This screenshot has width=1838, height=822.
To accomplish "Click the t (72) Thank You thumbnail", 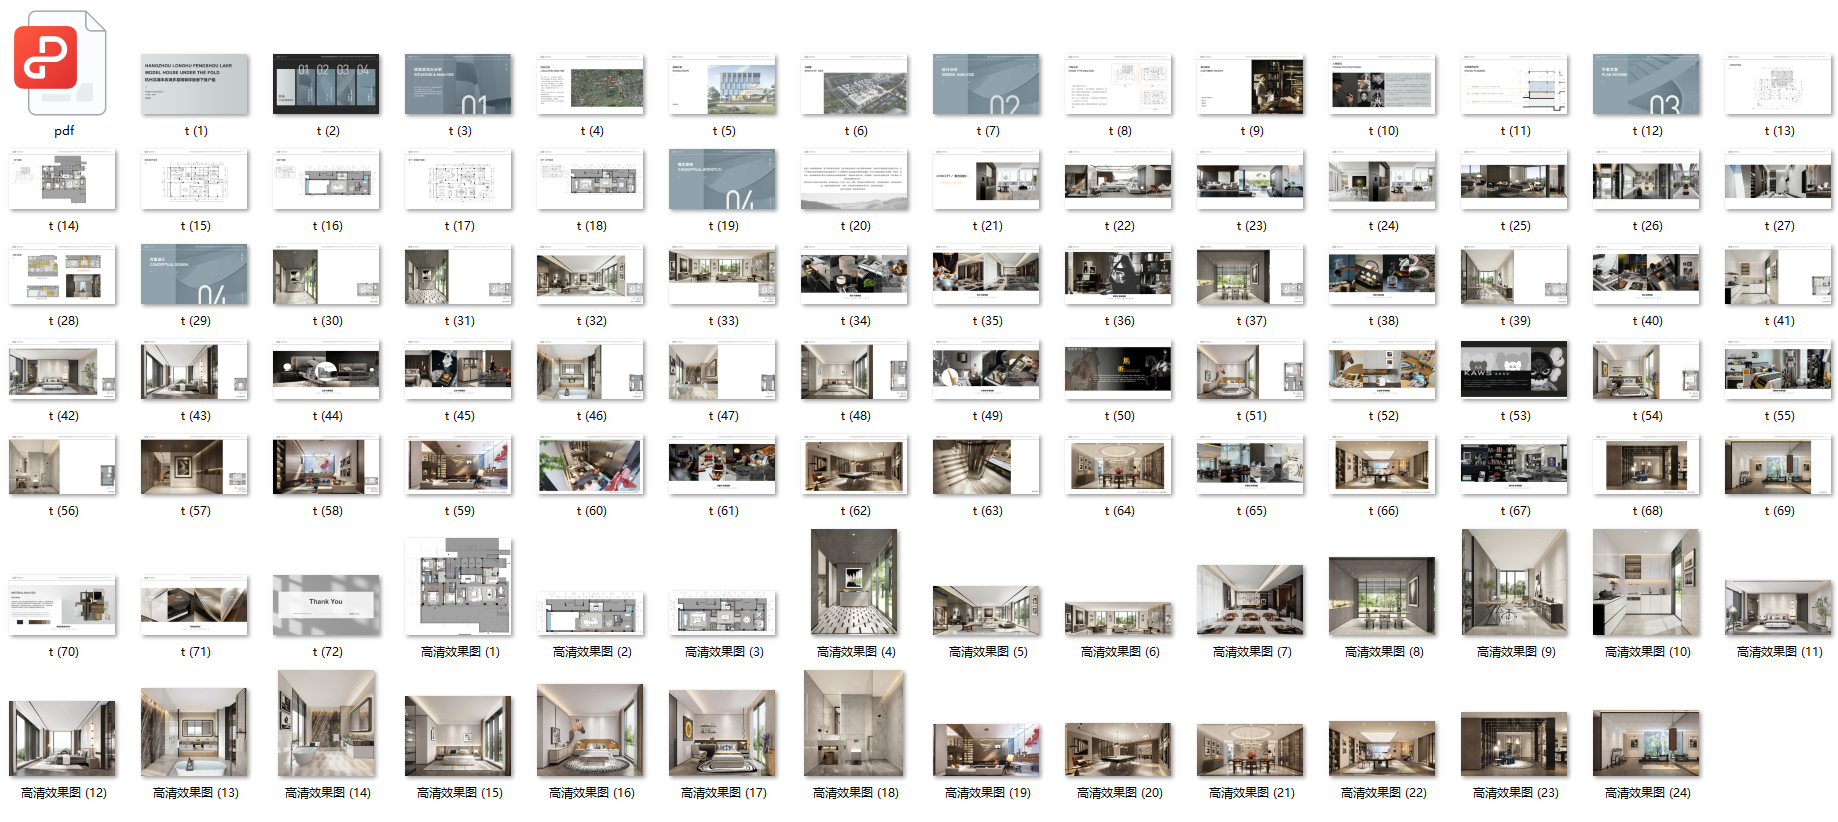I will click(x=327, y=605).
